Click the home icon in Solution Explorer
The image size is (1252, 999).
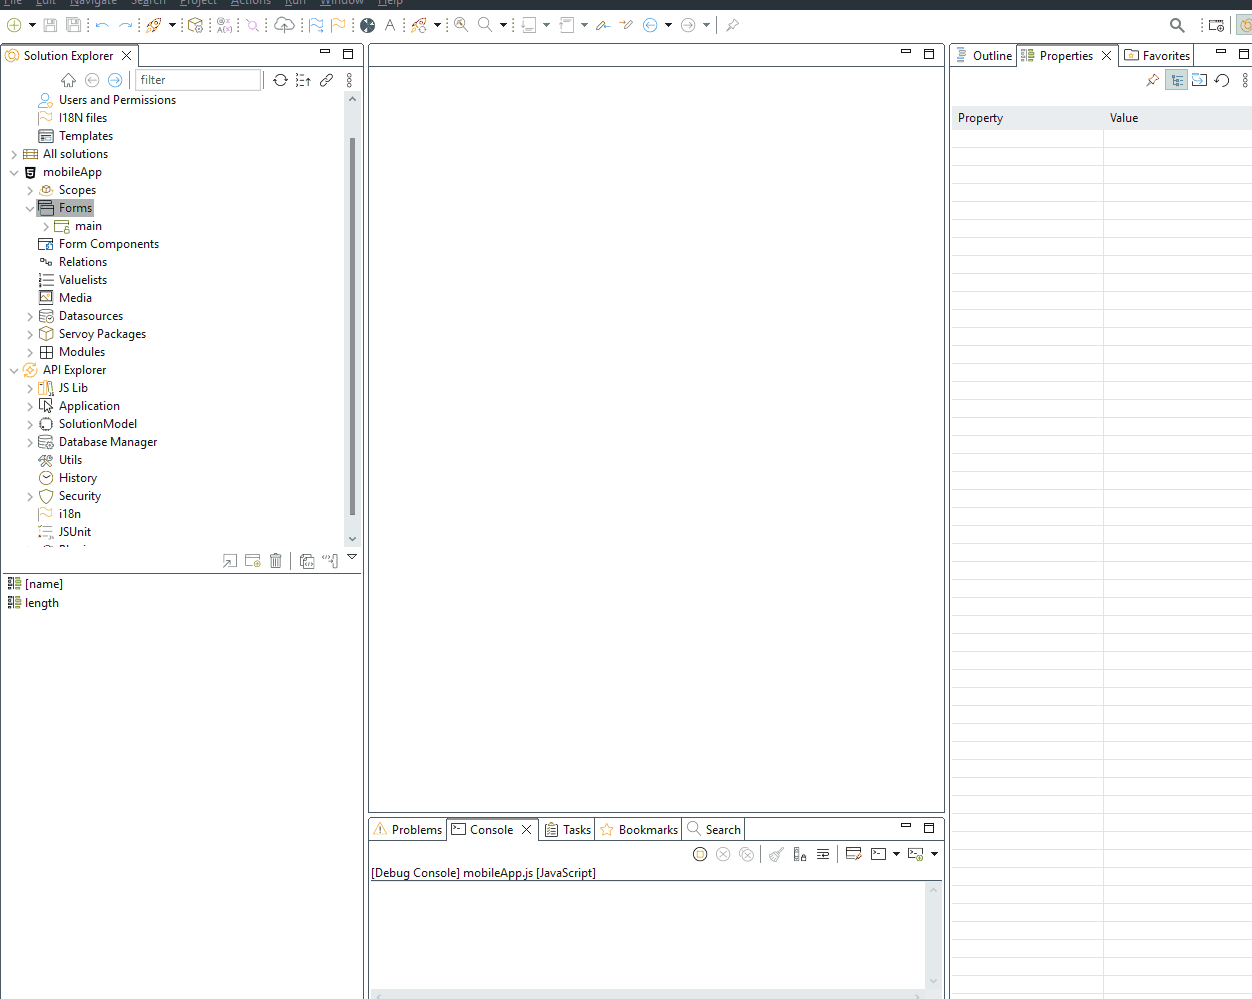pos(68,80)
